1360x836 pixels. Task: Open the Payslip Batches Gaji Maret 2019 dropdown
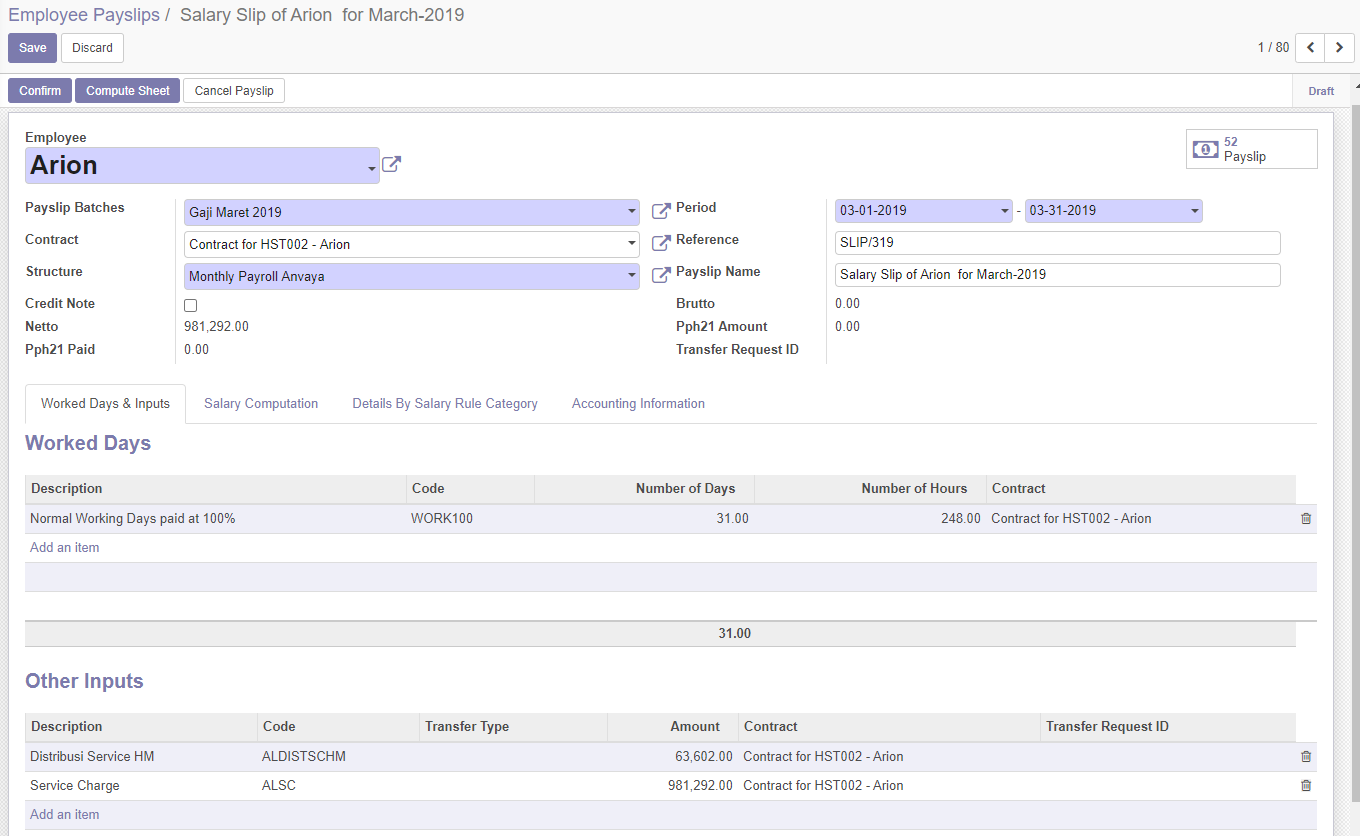coord(632,211)
